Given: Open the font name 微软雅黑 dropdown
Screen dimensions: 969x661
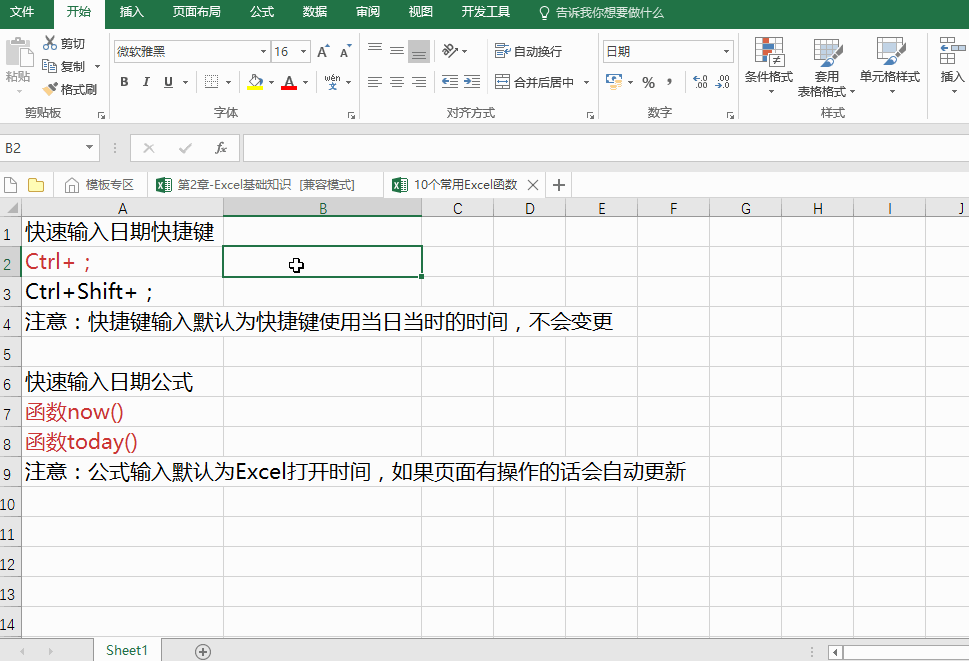Looking at the screenshot, I should point(263,51).
